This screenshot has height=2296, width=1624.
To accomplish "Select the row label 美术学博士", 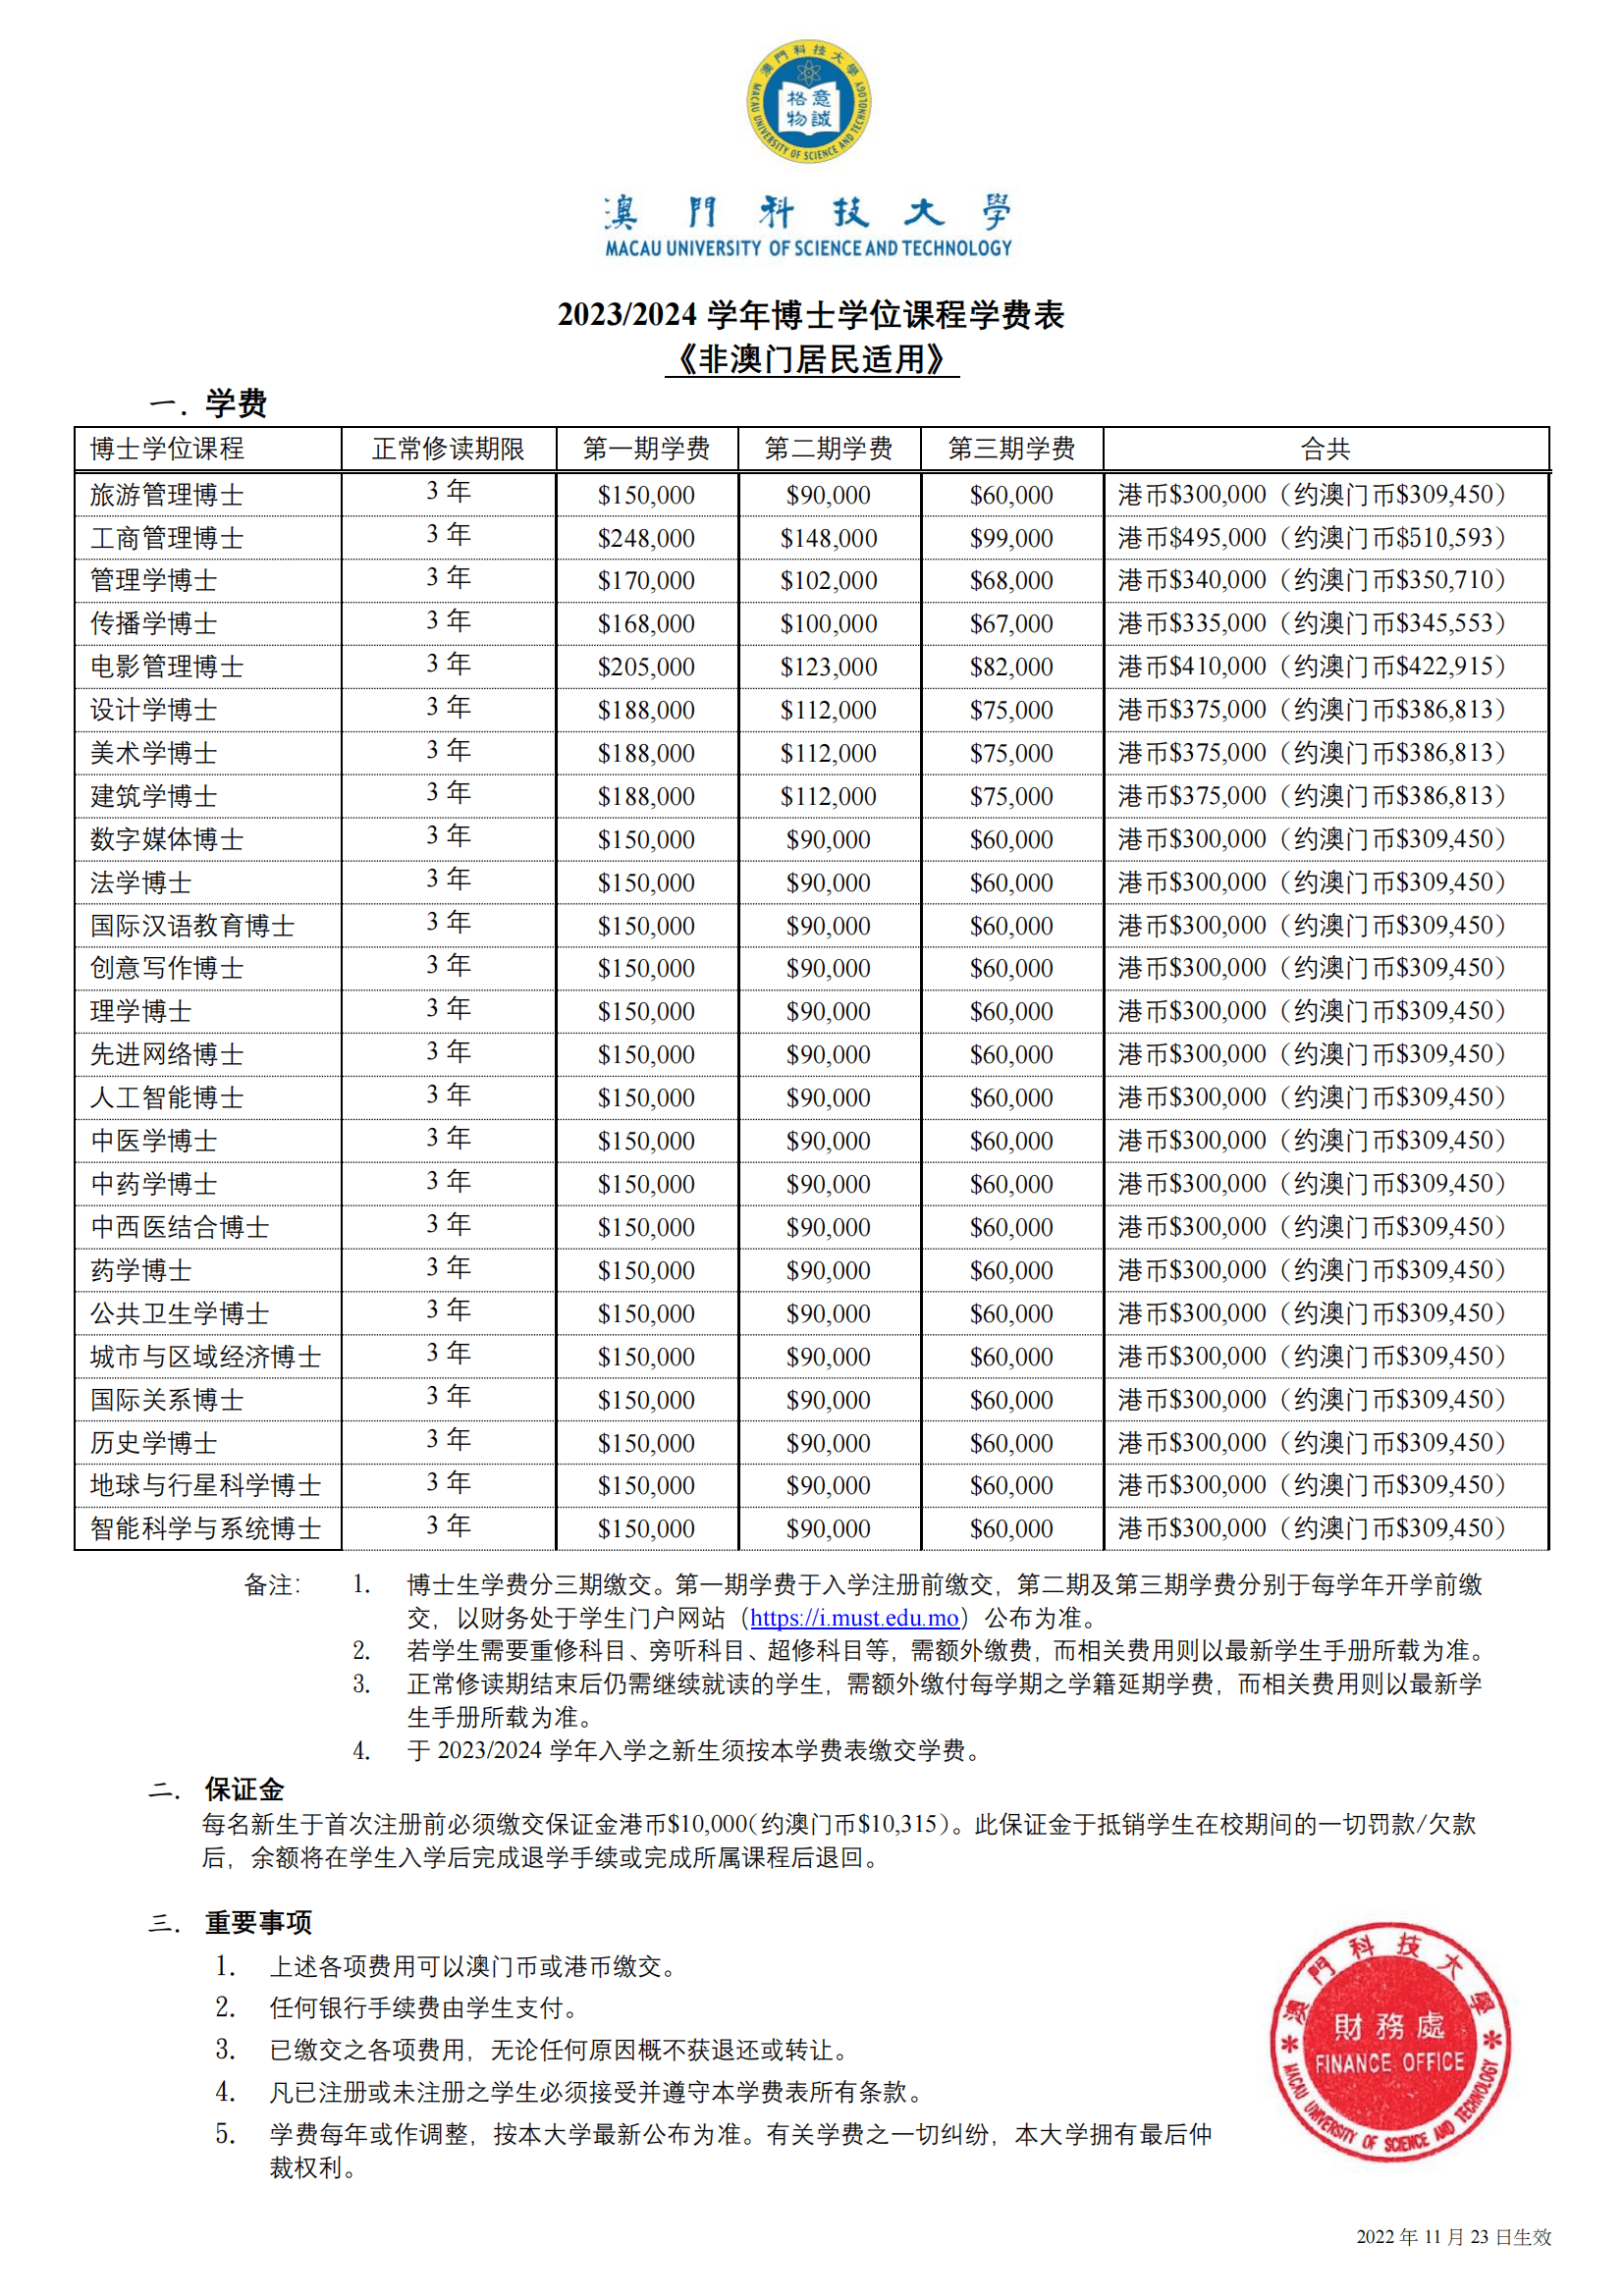I will coord(154,753).
